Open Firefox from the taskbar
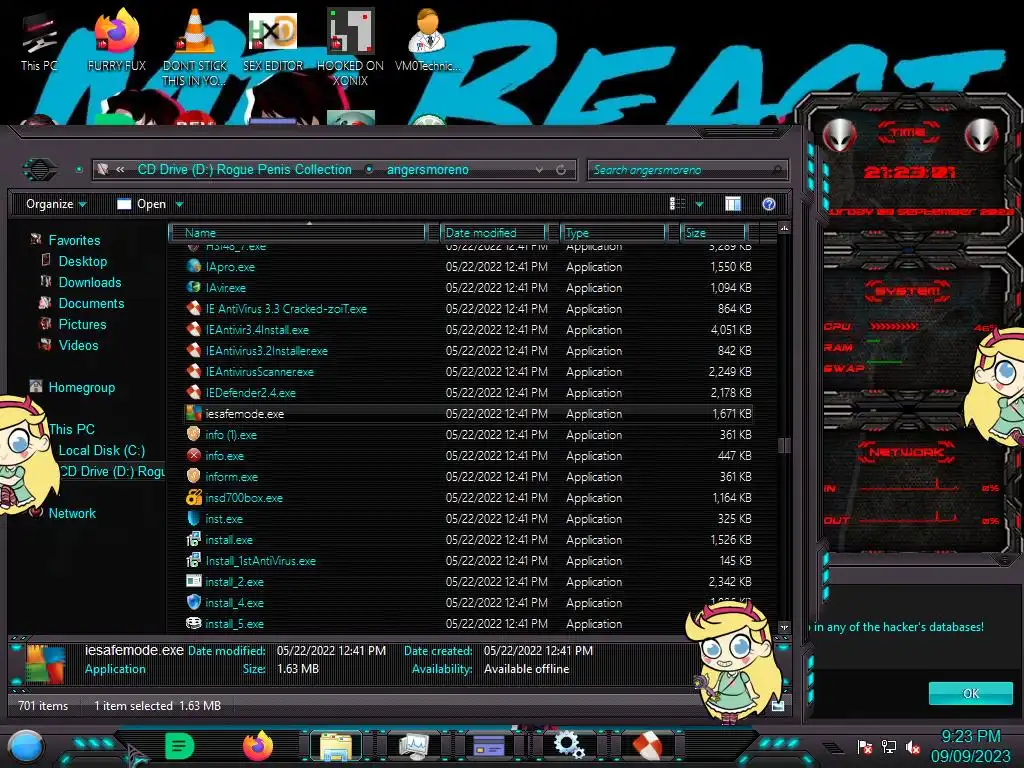The image size is (1024, 768). point(258,746)
